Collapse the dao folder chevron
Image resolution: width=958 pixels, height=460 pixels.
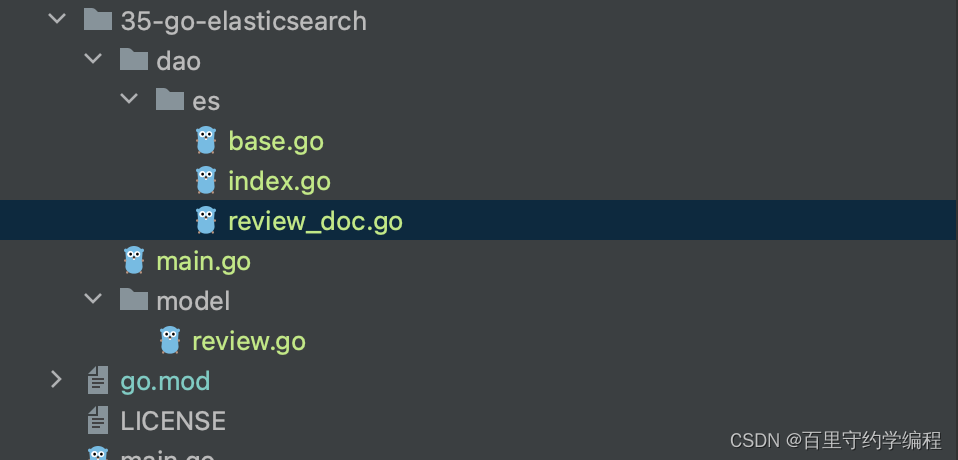(x=93, y=59)
